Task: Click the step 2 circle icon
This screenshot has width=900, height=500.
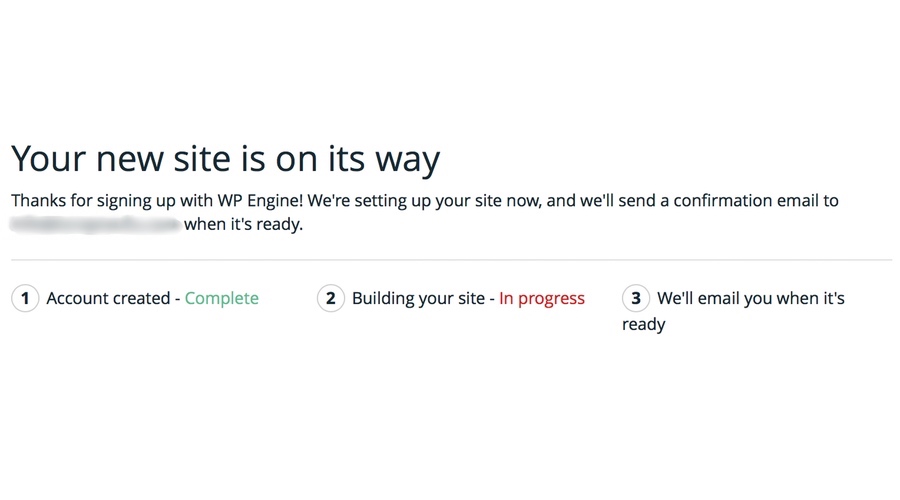Action: (x=331, y=299)
